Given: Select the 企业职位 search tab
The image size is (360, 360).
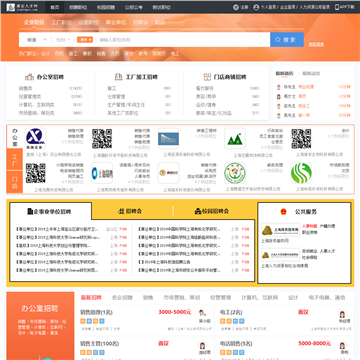Looking at the screenshot, I should (x=34, y=22).
